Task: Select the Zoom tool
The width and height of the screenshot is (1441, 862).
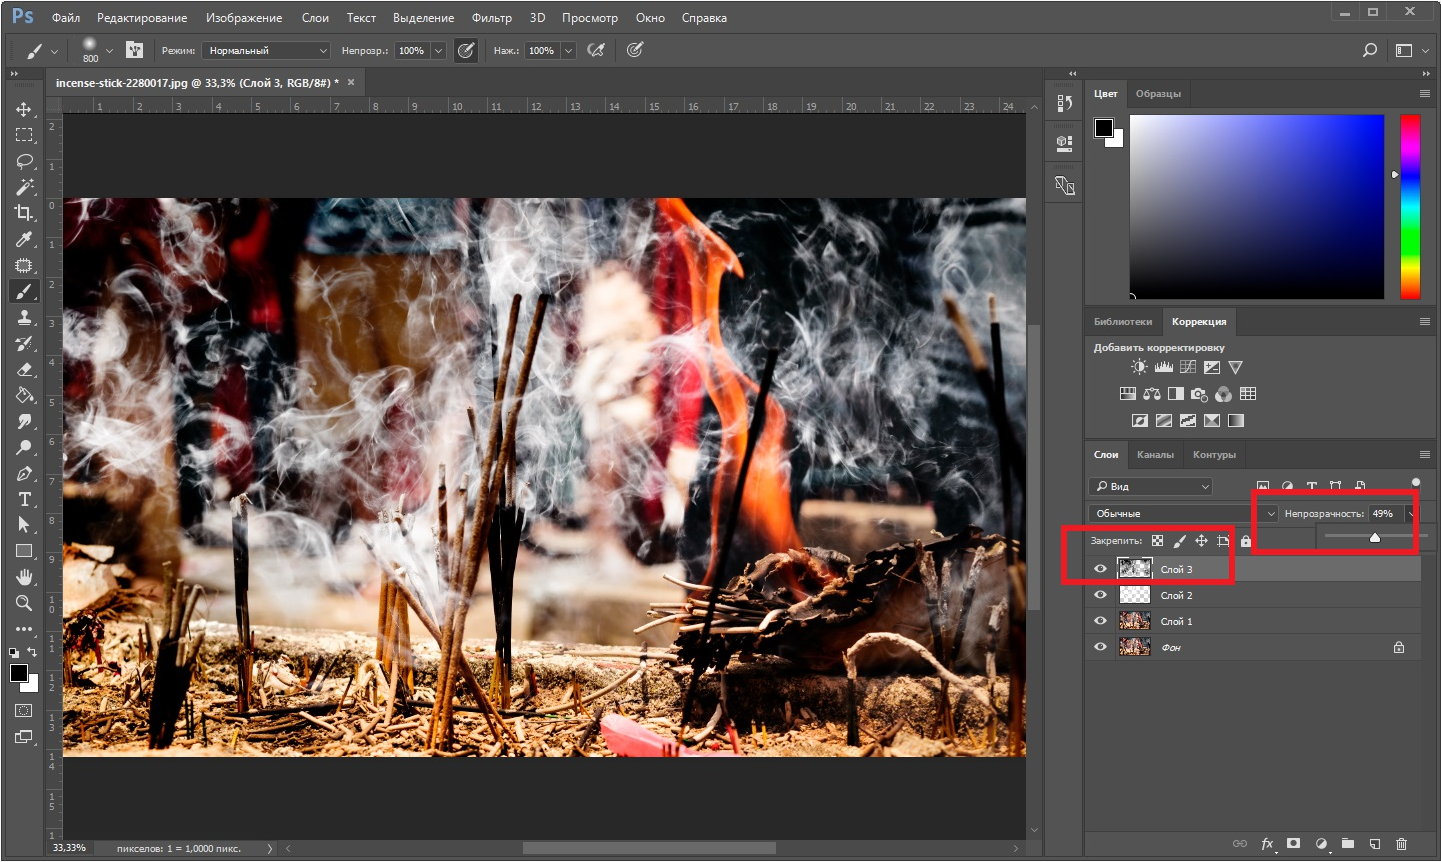Action: [24, 603]
